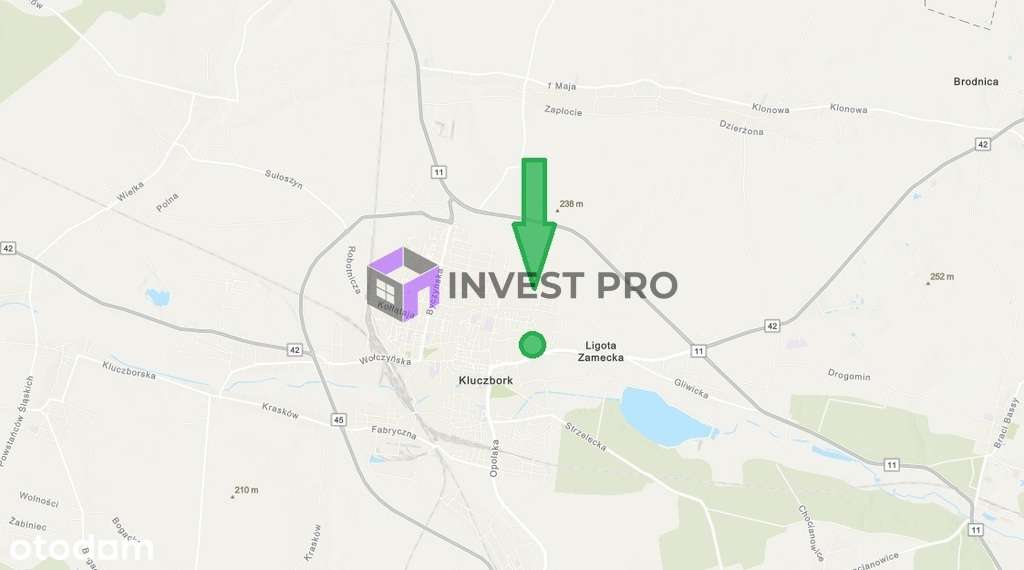Click the green circle location marker
Viewport: 1024px width, 570px height.
[532, 345]
